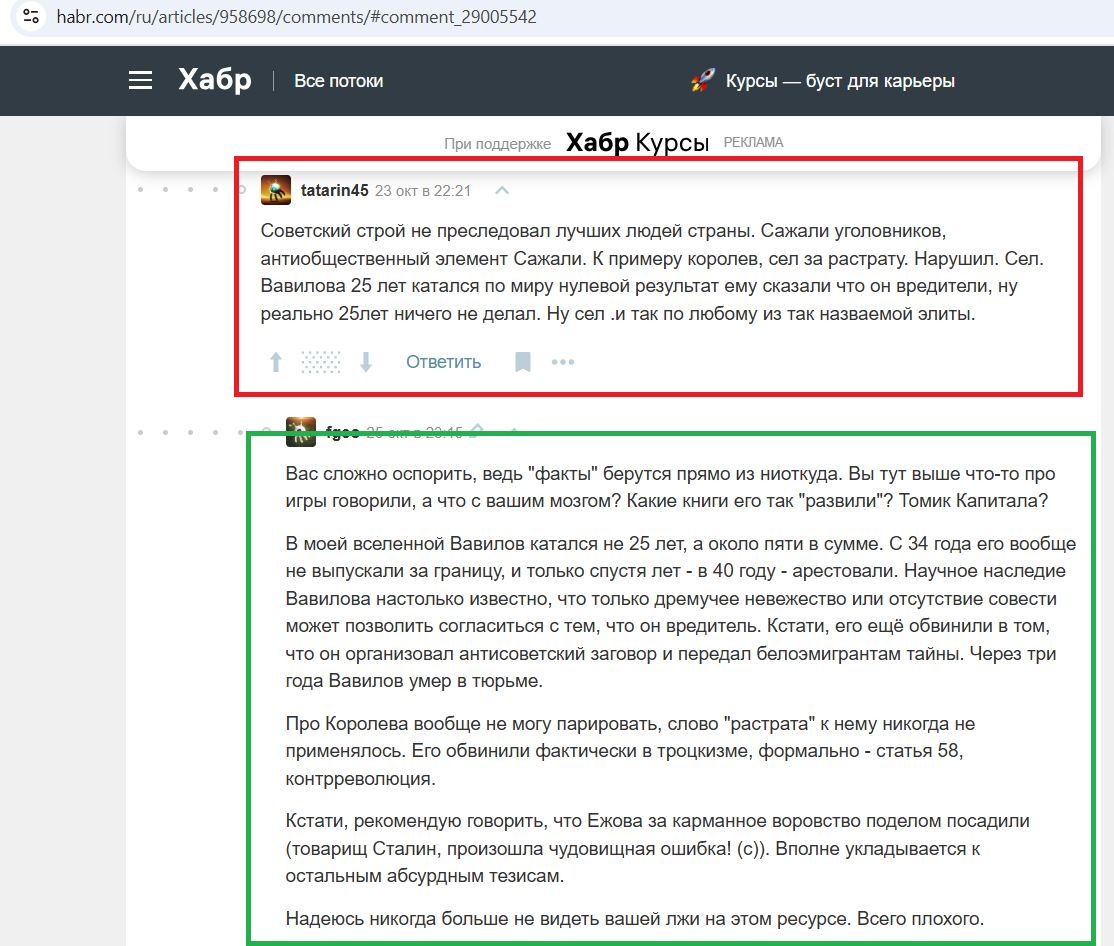Collapse tatarin45's comment with the caret arrow
This screenshot has width=1114, height=946.
point(501,189)
